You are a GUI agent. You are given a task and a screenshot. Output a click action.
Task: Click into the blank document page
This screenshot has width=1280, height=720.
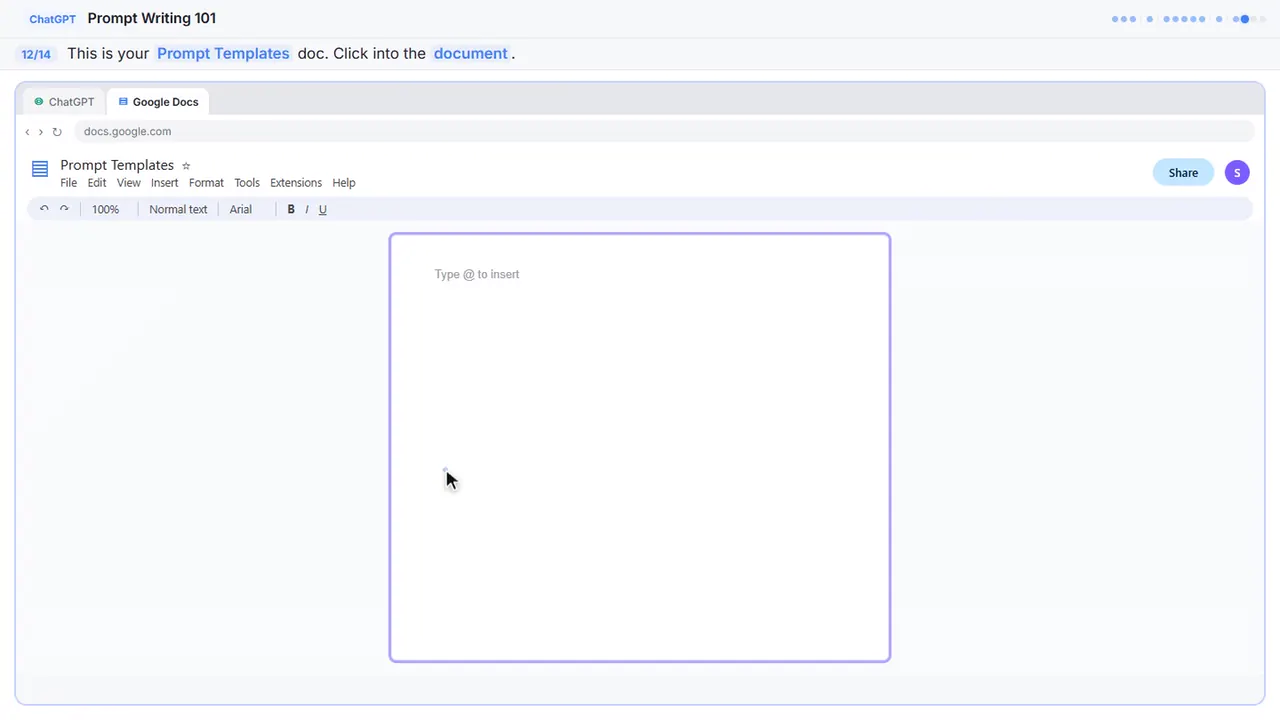(640, 447)
